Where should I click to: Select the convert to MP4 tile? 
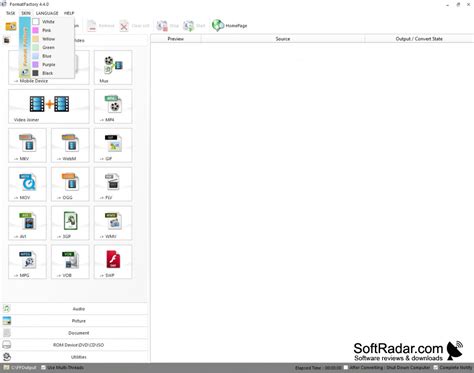113,106
